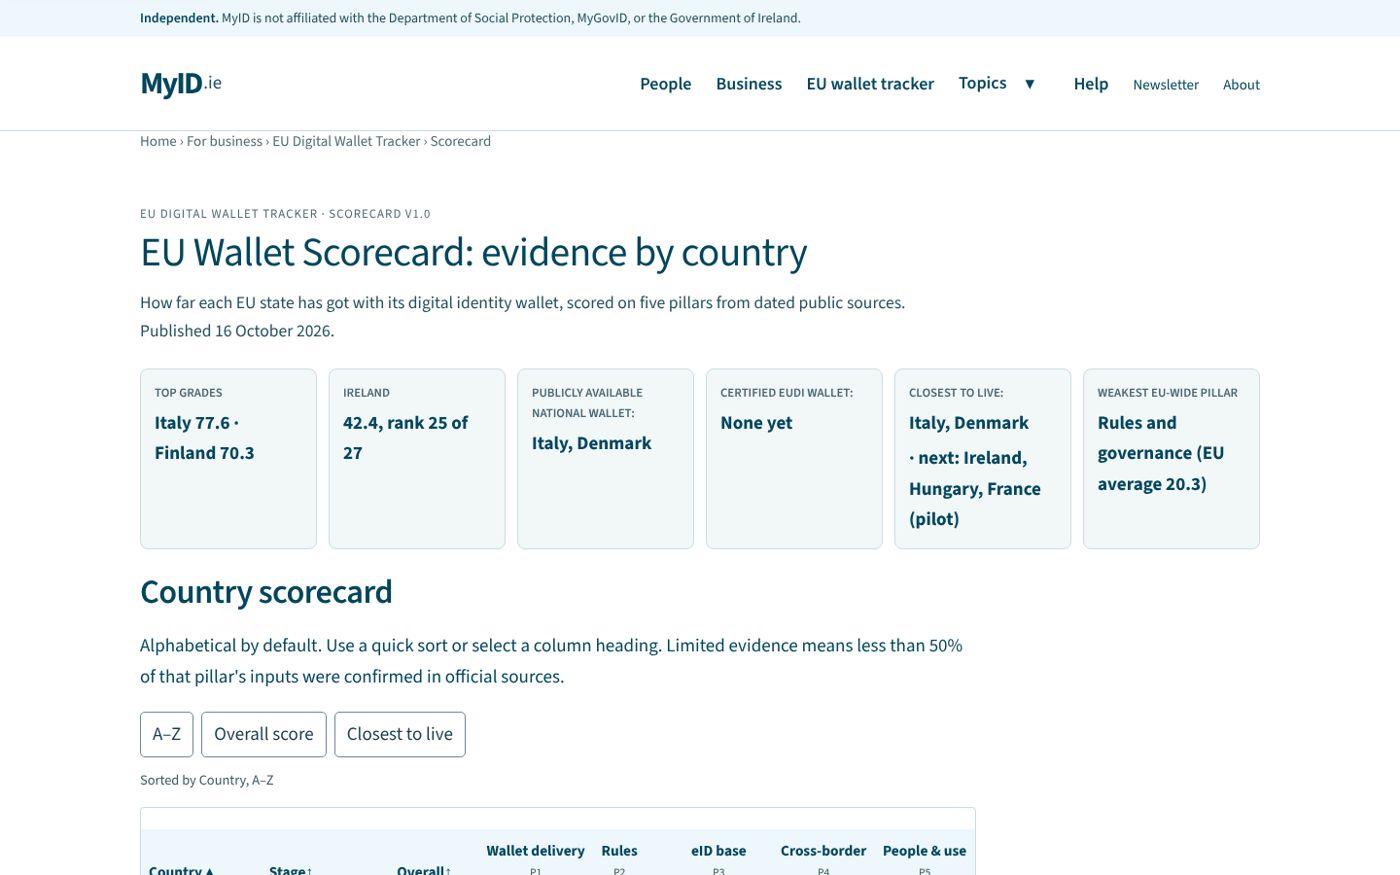
Task: Open the About page link
Action: (1241, 85)
